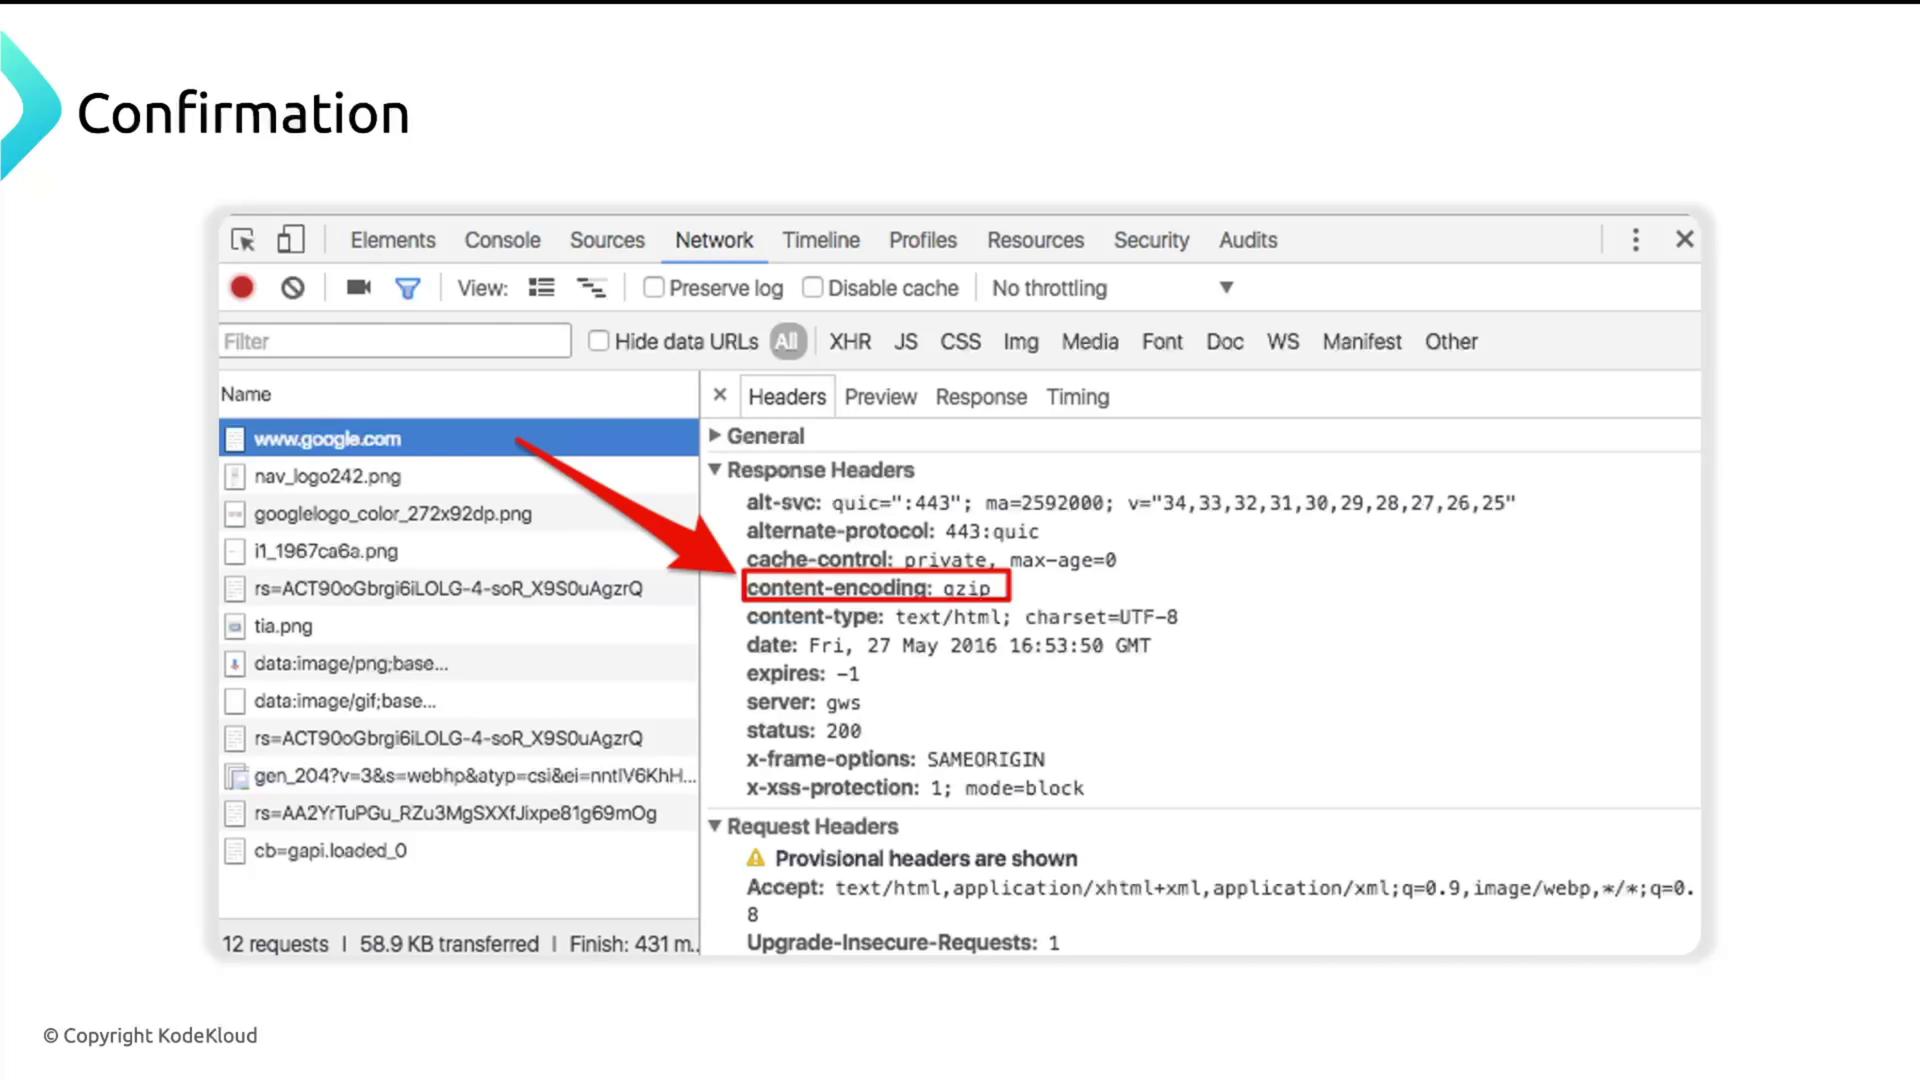Check the Disable cache option

(x=813, y=288)
